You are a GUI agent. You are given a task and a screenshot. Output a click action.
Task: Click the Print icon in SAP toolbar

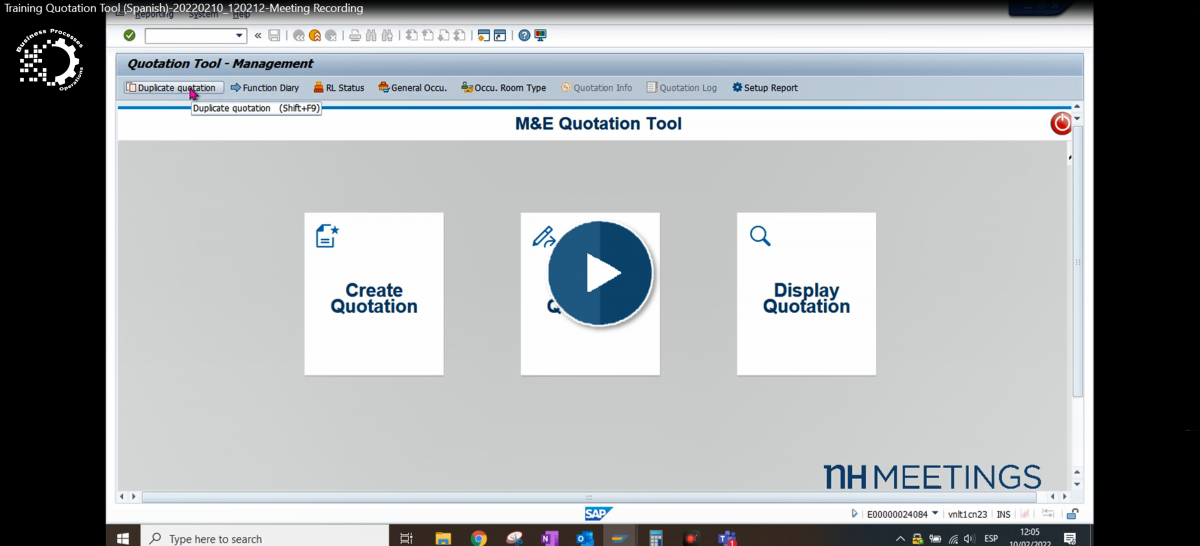coord(355,36)
